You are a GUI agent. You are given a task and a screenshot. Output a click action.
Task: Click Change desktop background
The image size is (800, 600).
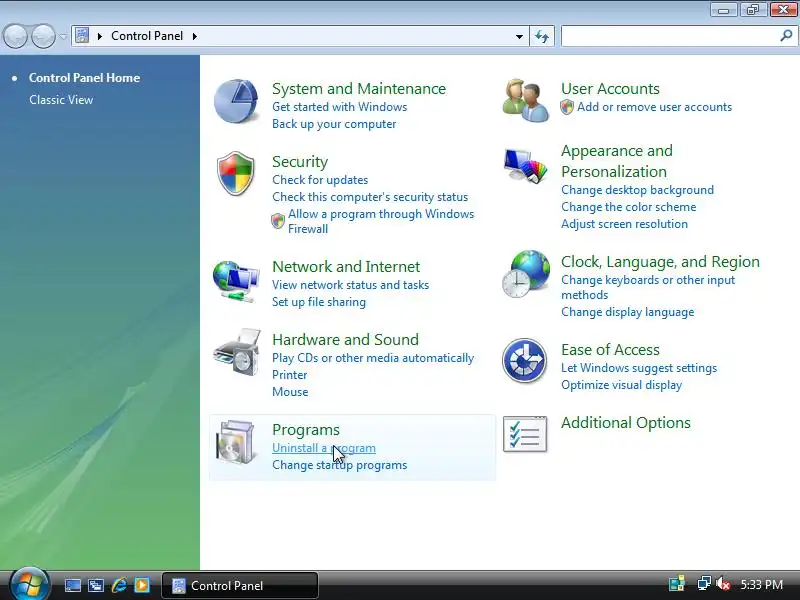[637, 190]
